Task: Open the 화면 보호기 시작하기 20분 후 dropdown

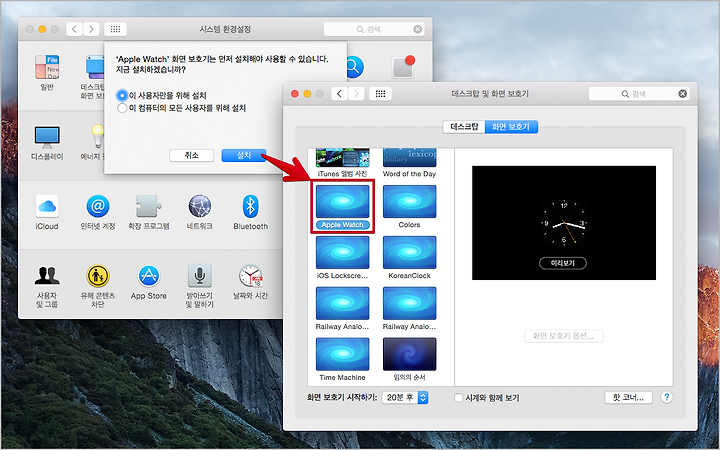Action: click(405, 397)
